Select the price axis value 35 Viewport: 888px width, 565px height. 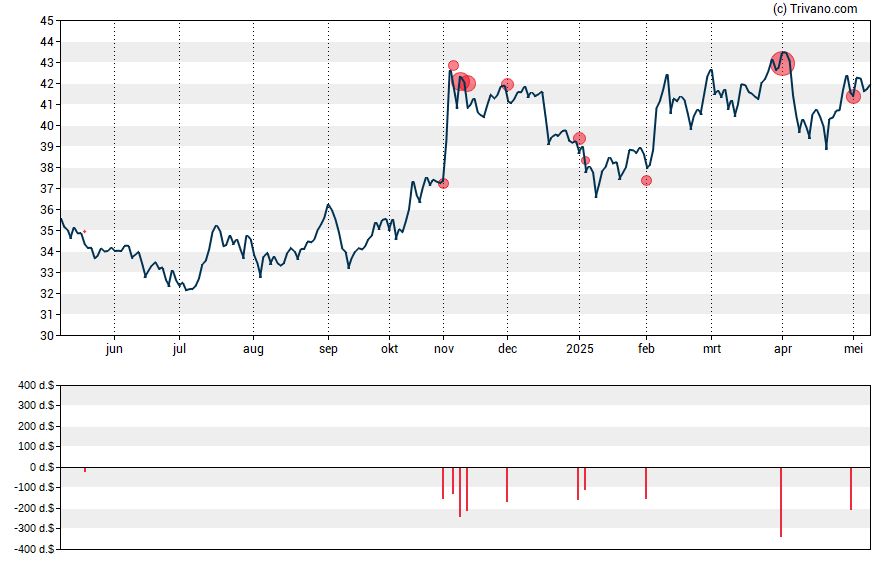(47, 230)
